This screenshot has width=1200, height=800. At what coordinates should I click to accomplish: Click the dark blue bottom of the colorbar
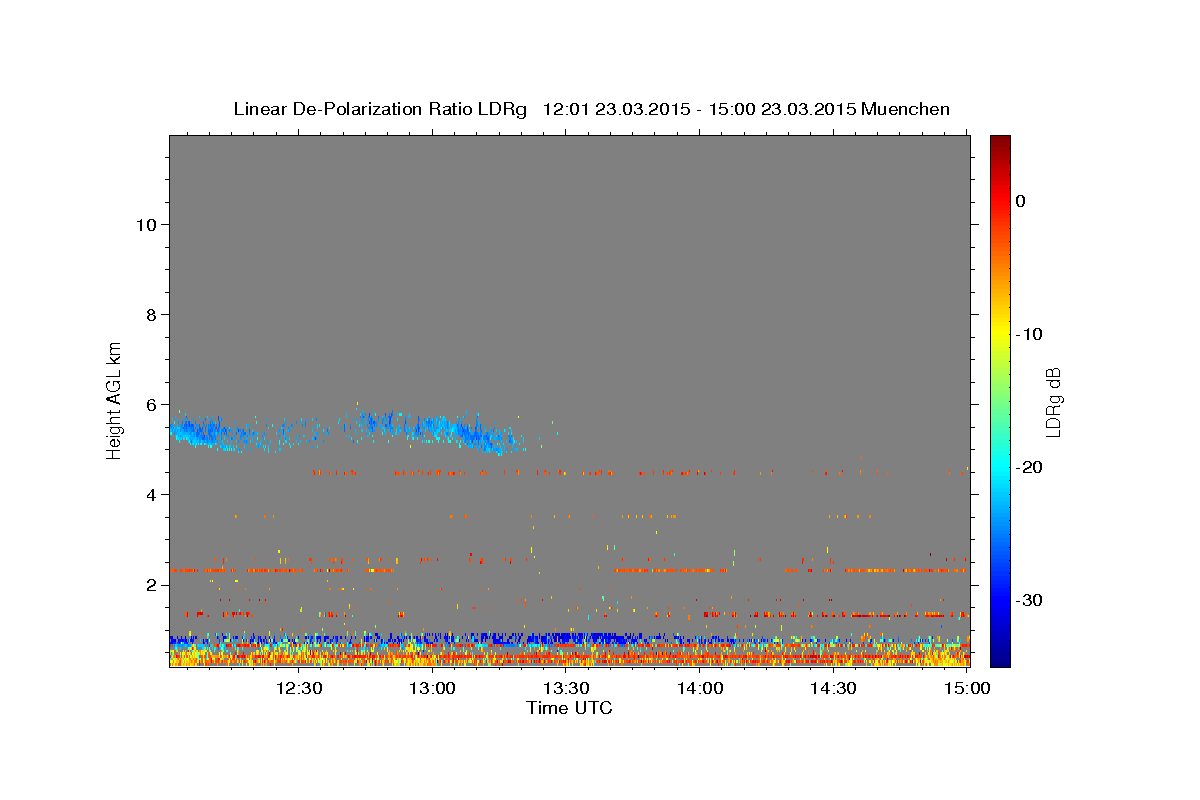click(1000, 655)
